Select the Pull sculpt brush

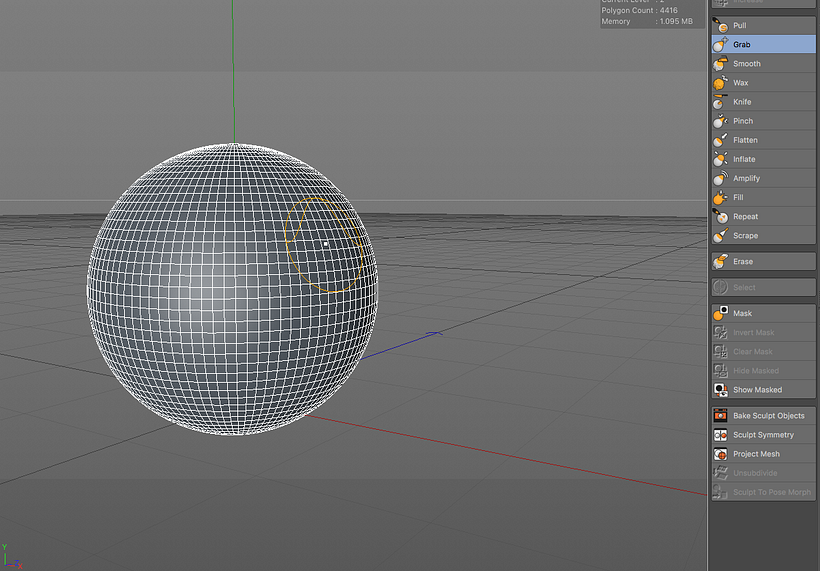(x=763, y=25)
